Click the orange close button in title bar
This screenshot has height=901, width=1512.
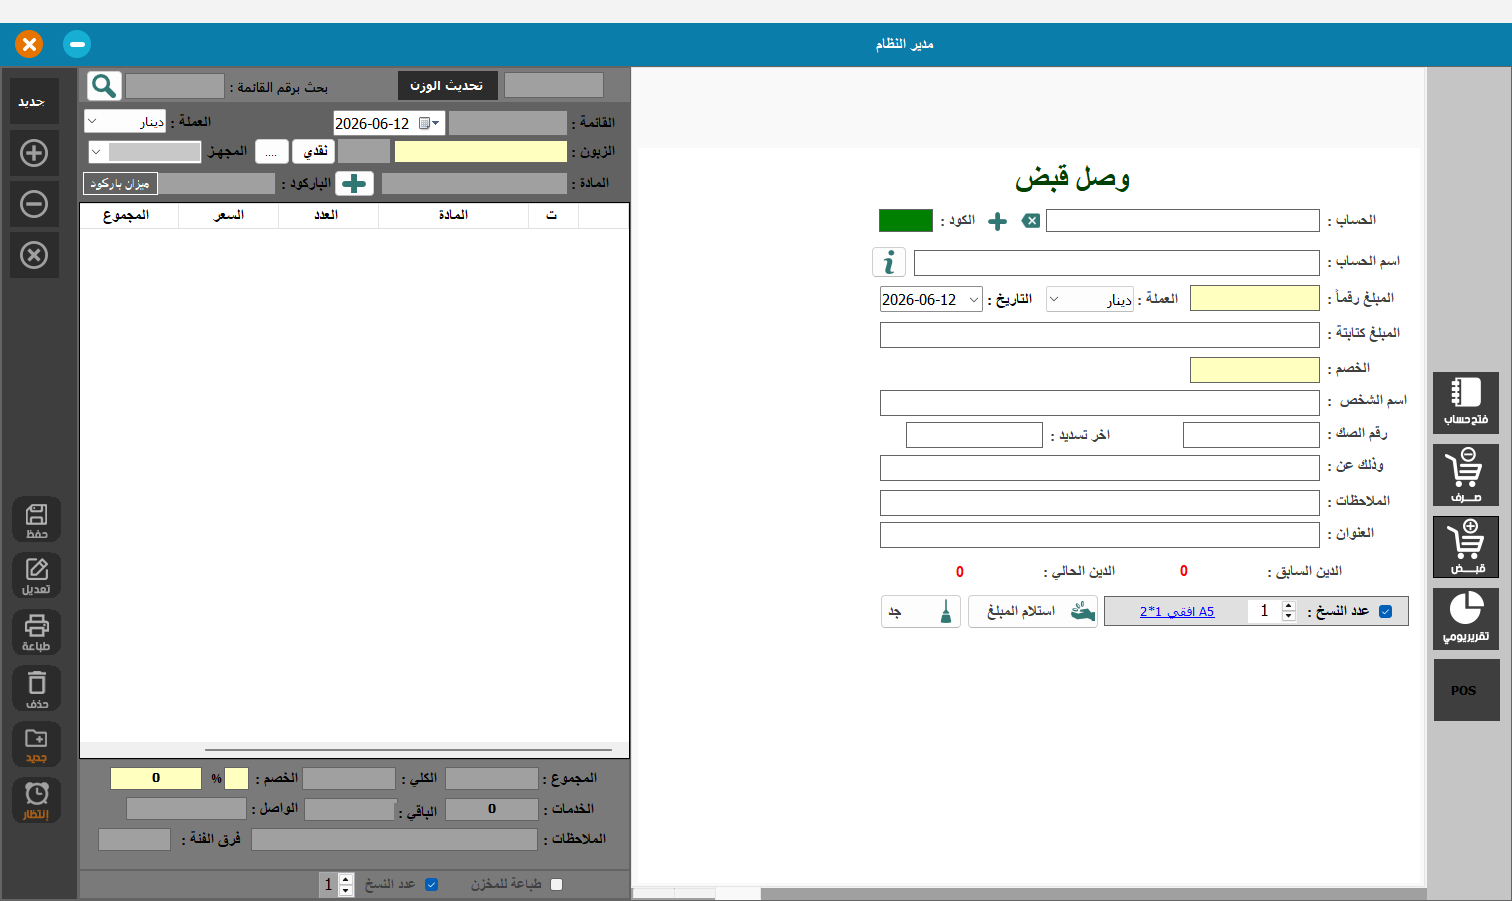29,44
